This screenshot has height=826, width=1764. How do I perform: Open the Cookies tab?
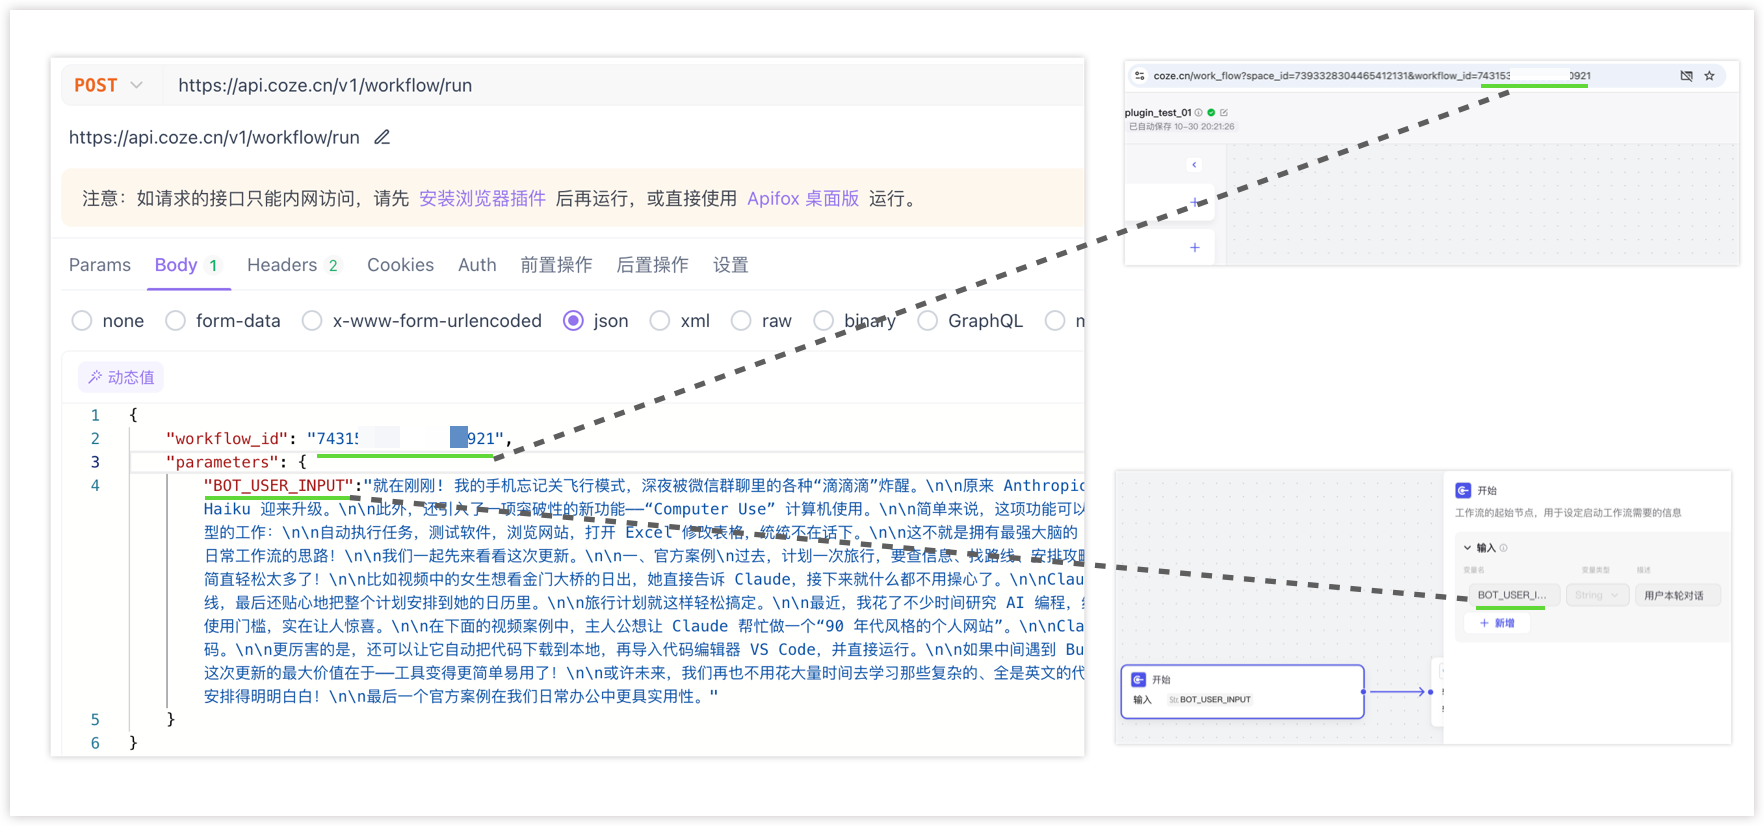coord(400,265)
